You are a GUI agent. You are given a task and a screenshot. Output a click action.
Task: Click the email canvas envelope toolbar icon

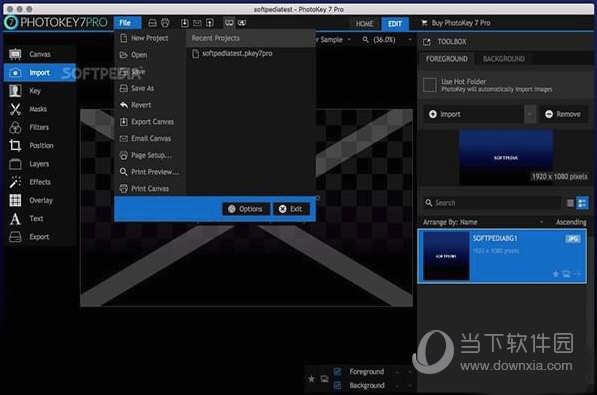click(x=197, y=23)
